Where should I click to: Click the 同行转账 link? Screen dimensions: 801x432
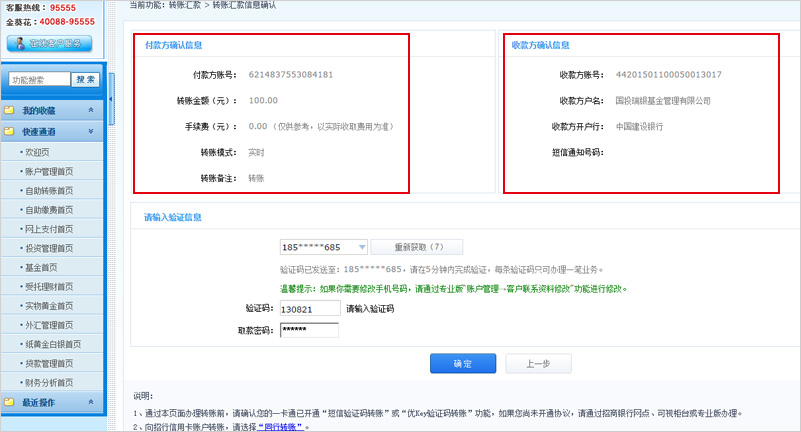point(279,427)
